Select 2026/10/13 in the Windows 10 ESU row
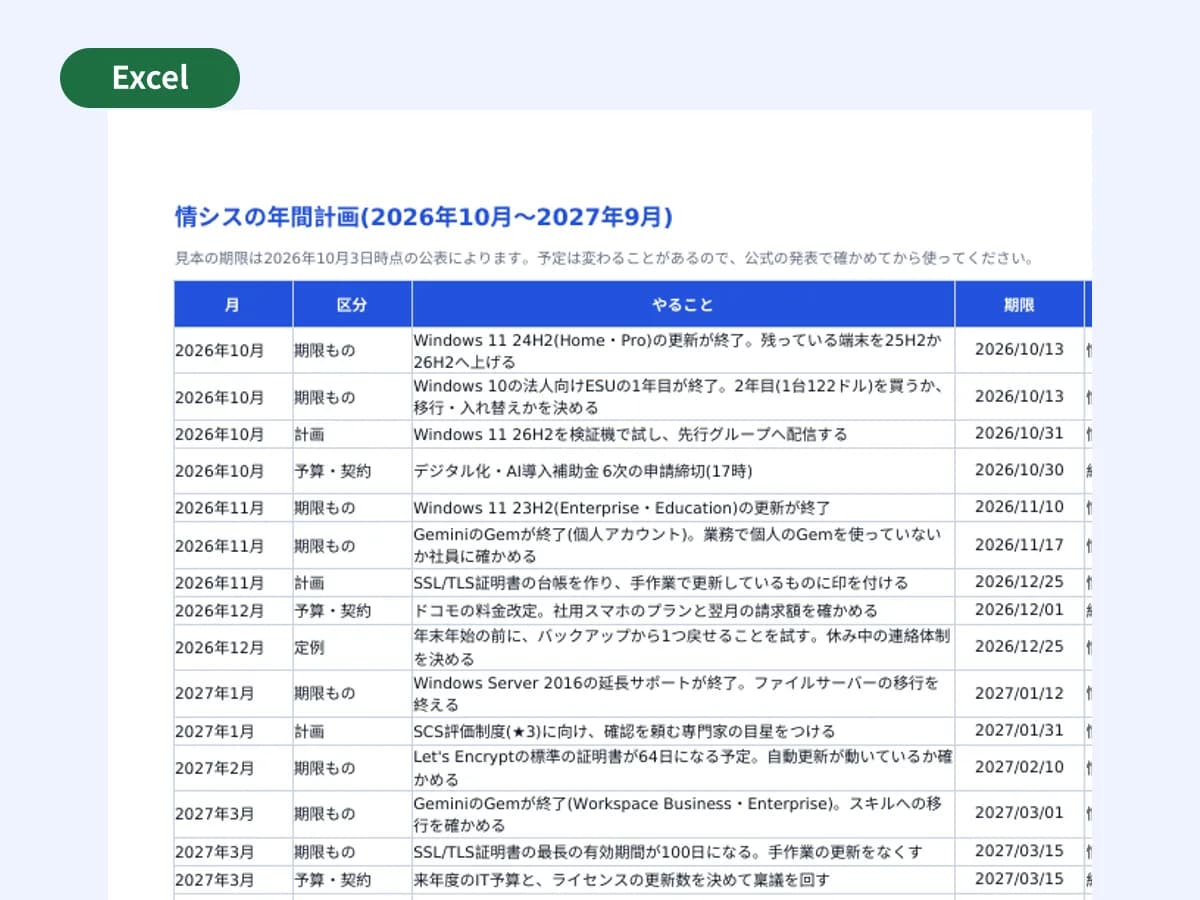The height and width of the screenshot is (900, 1200). pos(1019,396)
